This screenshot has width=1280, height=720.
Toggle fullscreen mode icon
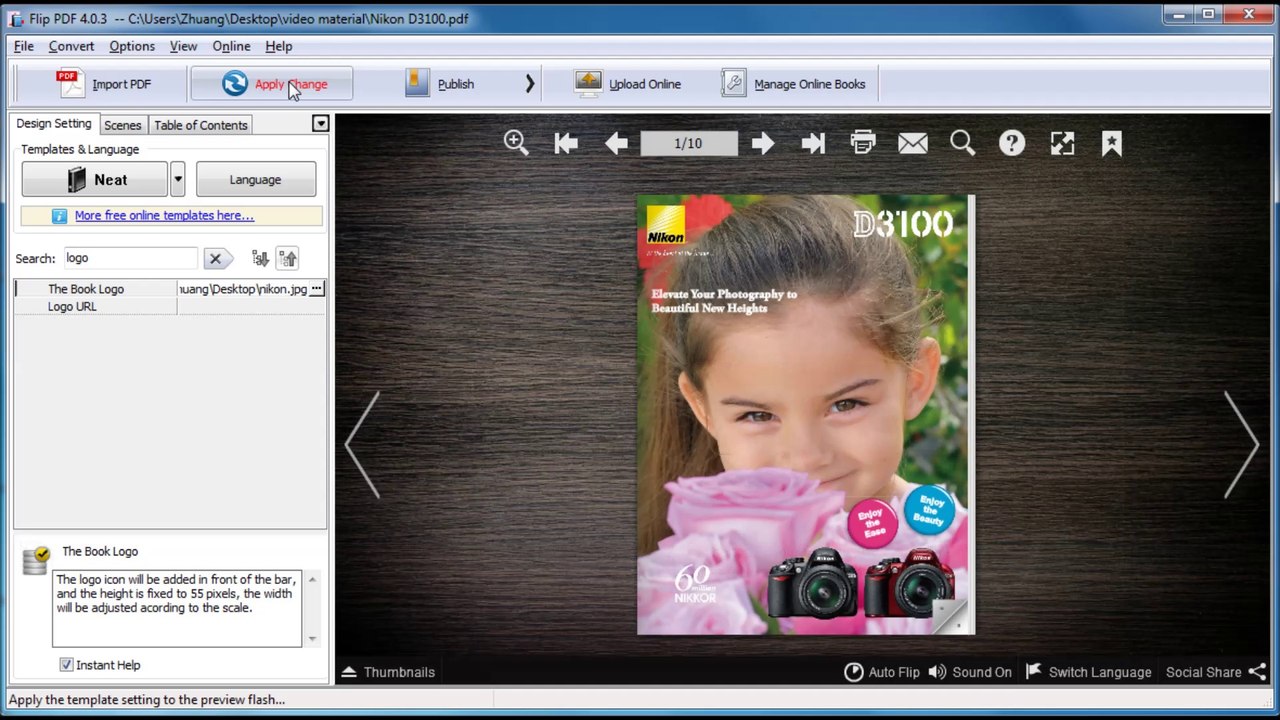1062,143
